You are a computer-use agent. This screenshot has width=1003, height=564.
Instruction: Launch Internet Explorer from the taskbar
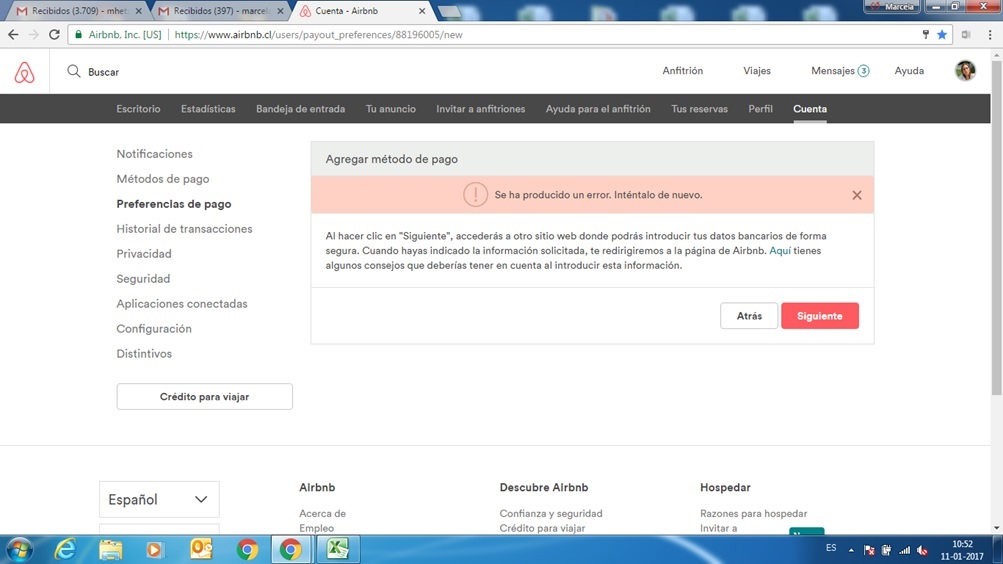(x=65, y=549)
